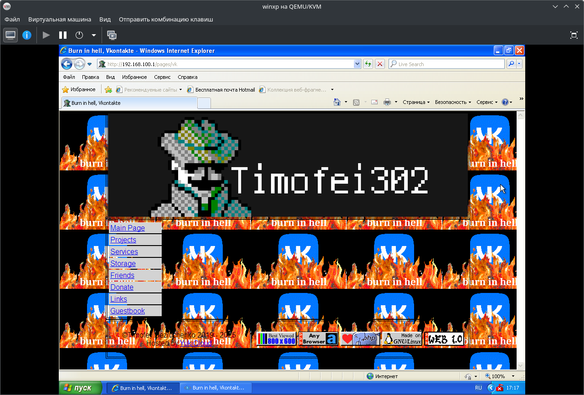
Task: Follow the Services link
Action: [x=124, y=252]
